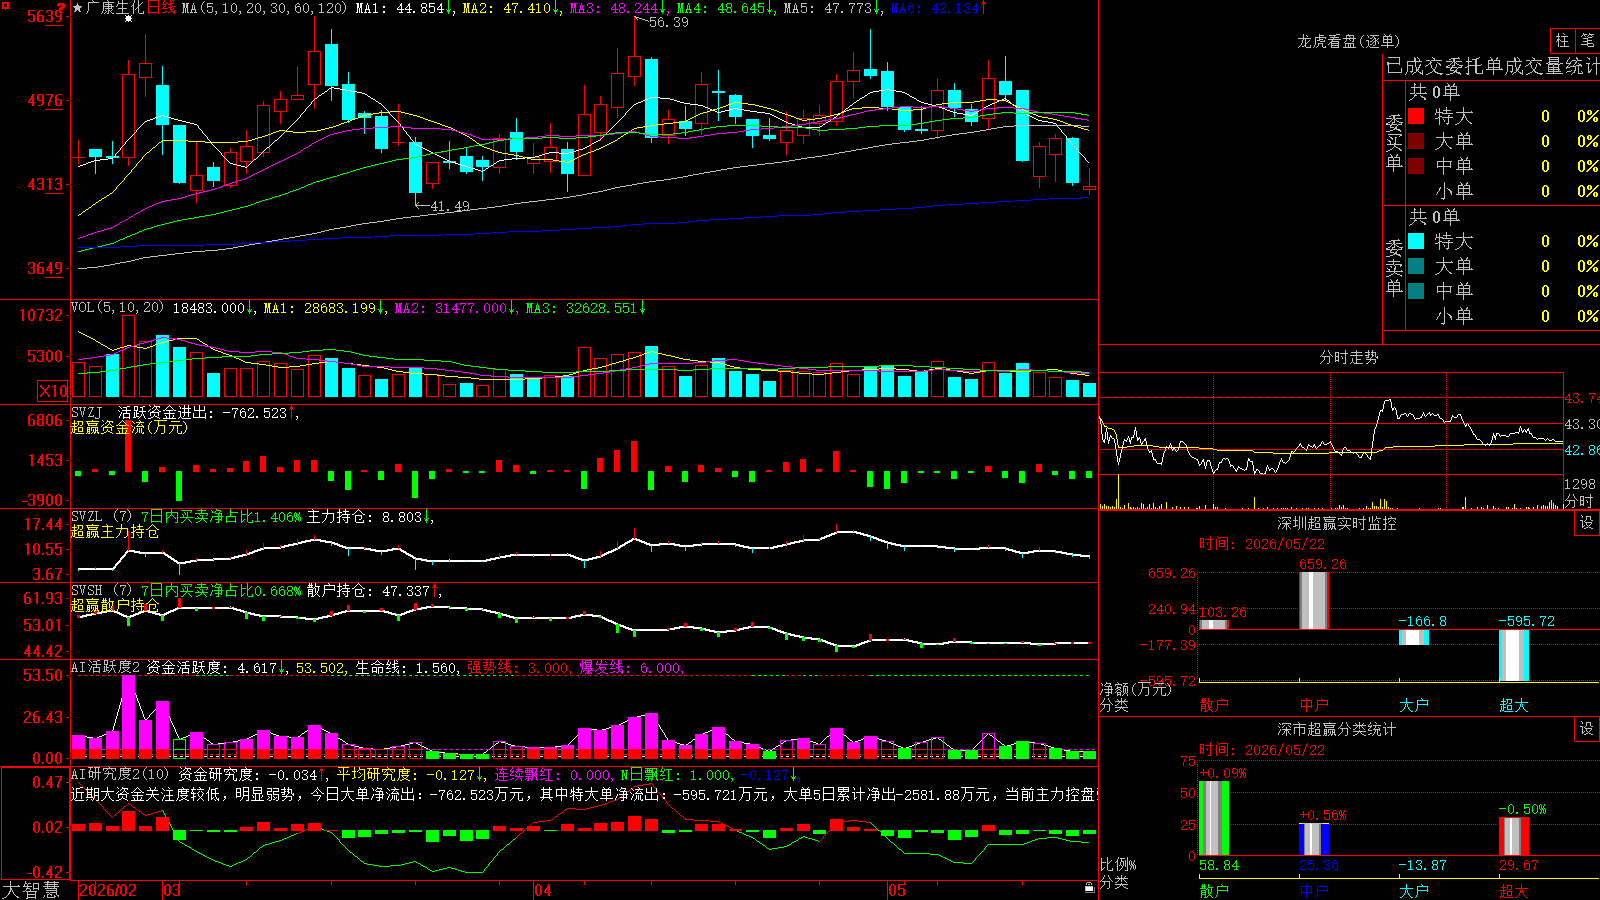1600x900 pixels.
Task: Click the 58.84 散户 ratio value
Action: pos(1219,865)
